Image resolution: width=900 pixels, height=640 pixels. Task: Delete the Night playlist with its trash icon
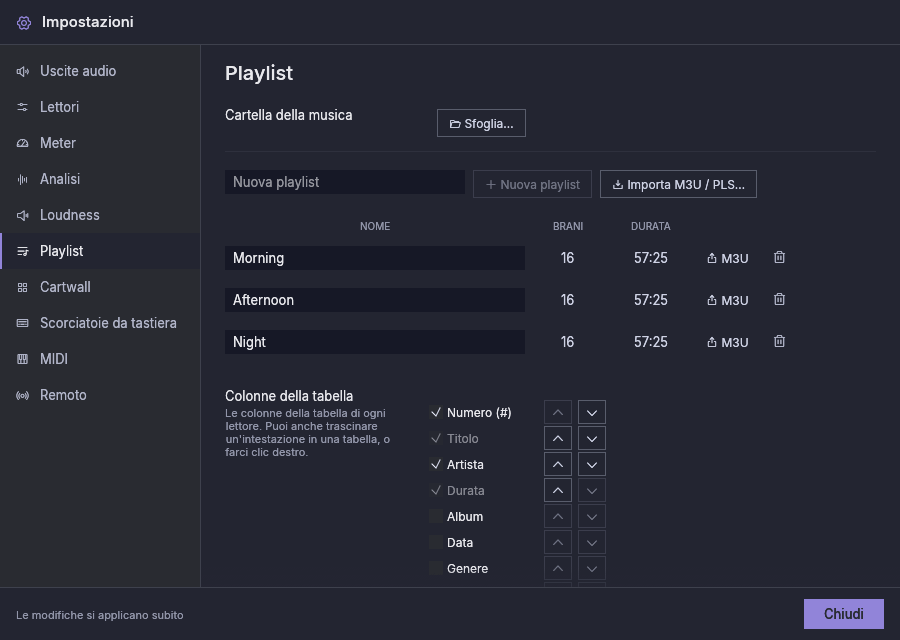pos(779,342)
